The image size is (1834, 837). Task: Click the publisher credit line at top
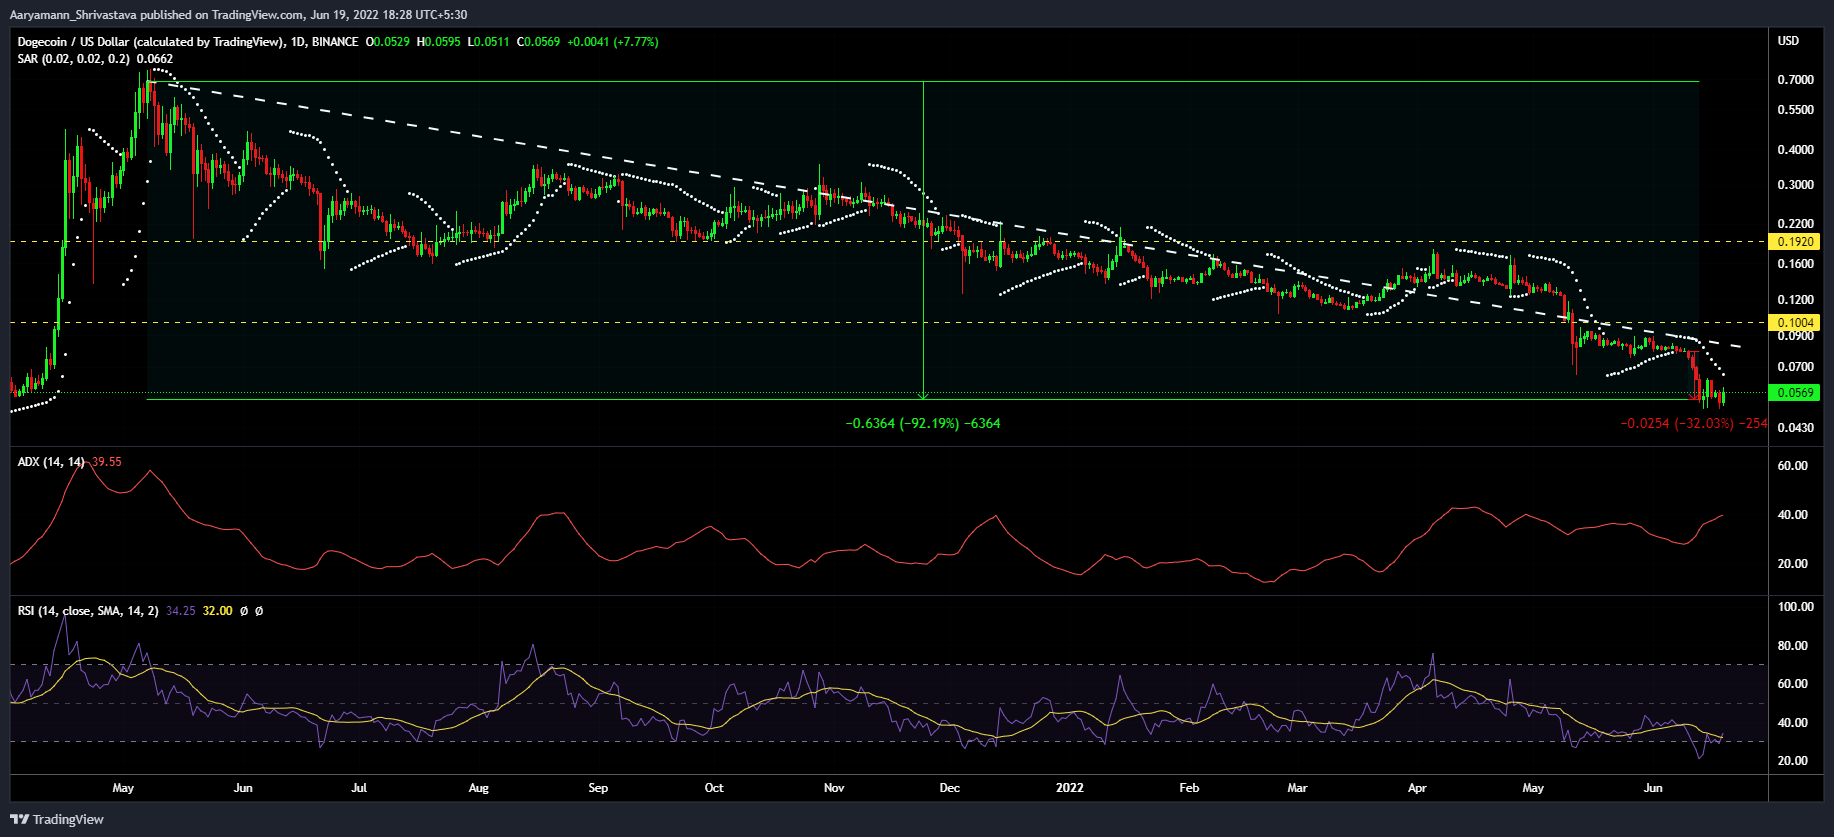tap(238, 15)
